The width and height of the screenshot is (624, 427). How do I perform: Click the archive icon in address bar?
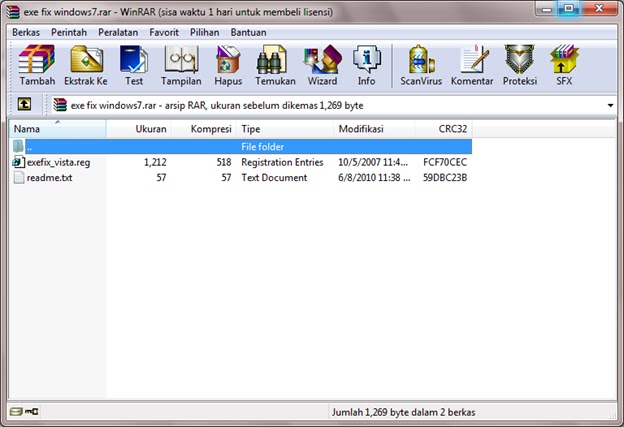[60, 105]
